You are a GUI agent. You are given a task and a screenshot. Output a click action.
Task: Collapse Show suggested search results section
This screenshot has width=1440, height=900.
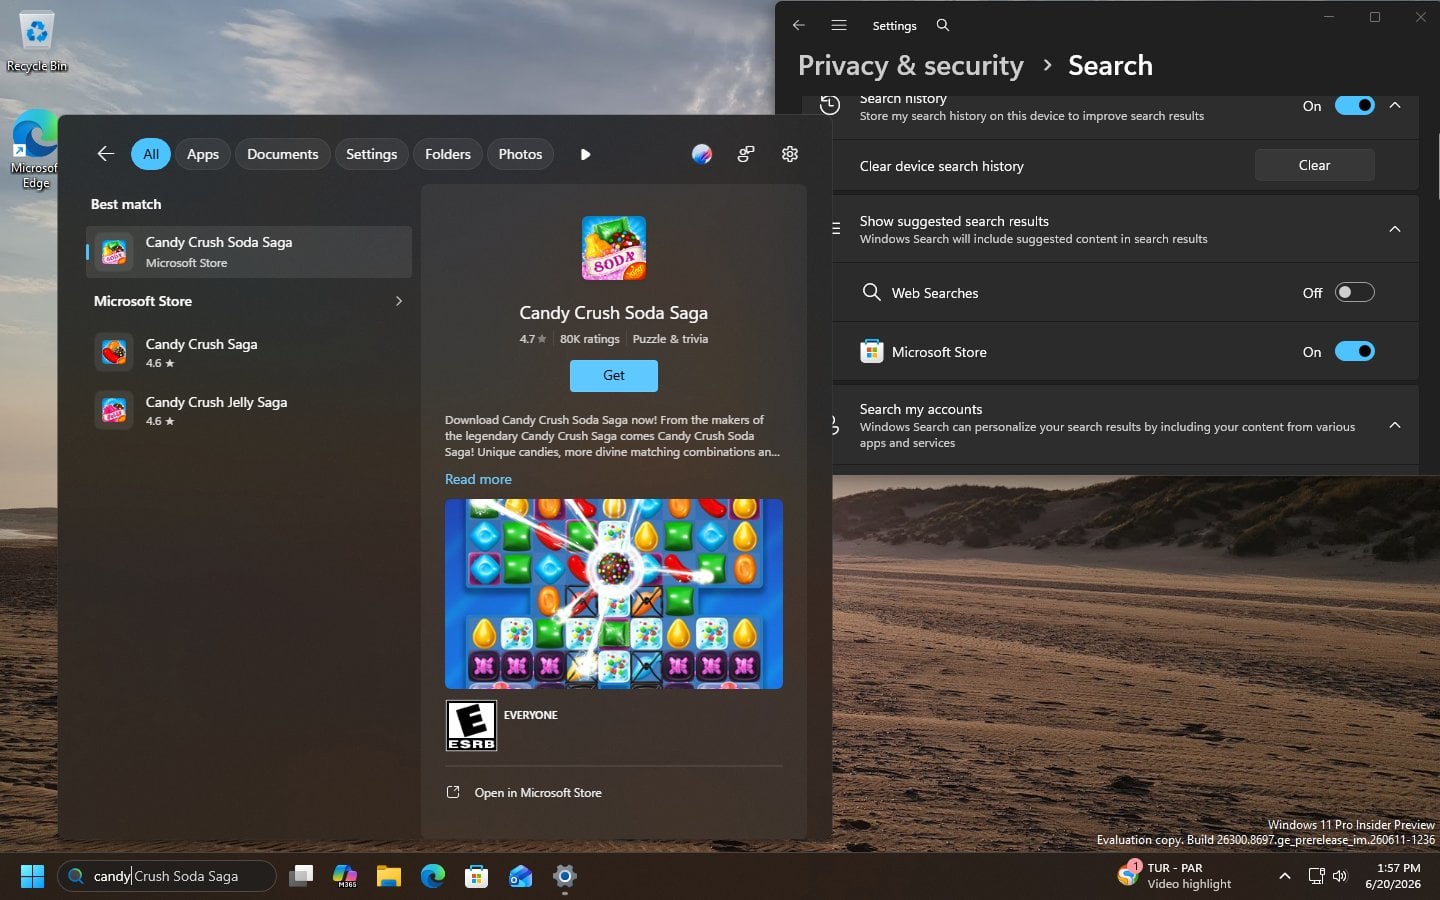click(x=1395, y=229)
